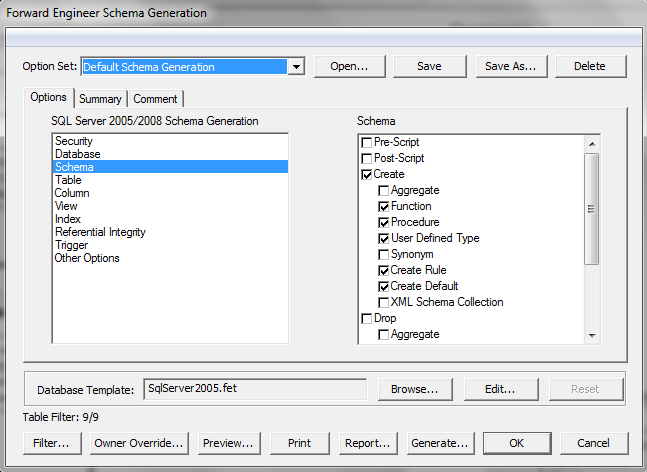
Task: Check Aggregate under Drop
Action: click(383, 335)
